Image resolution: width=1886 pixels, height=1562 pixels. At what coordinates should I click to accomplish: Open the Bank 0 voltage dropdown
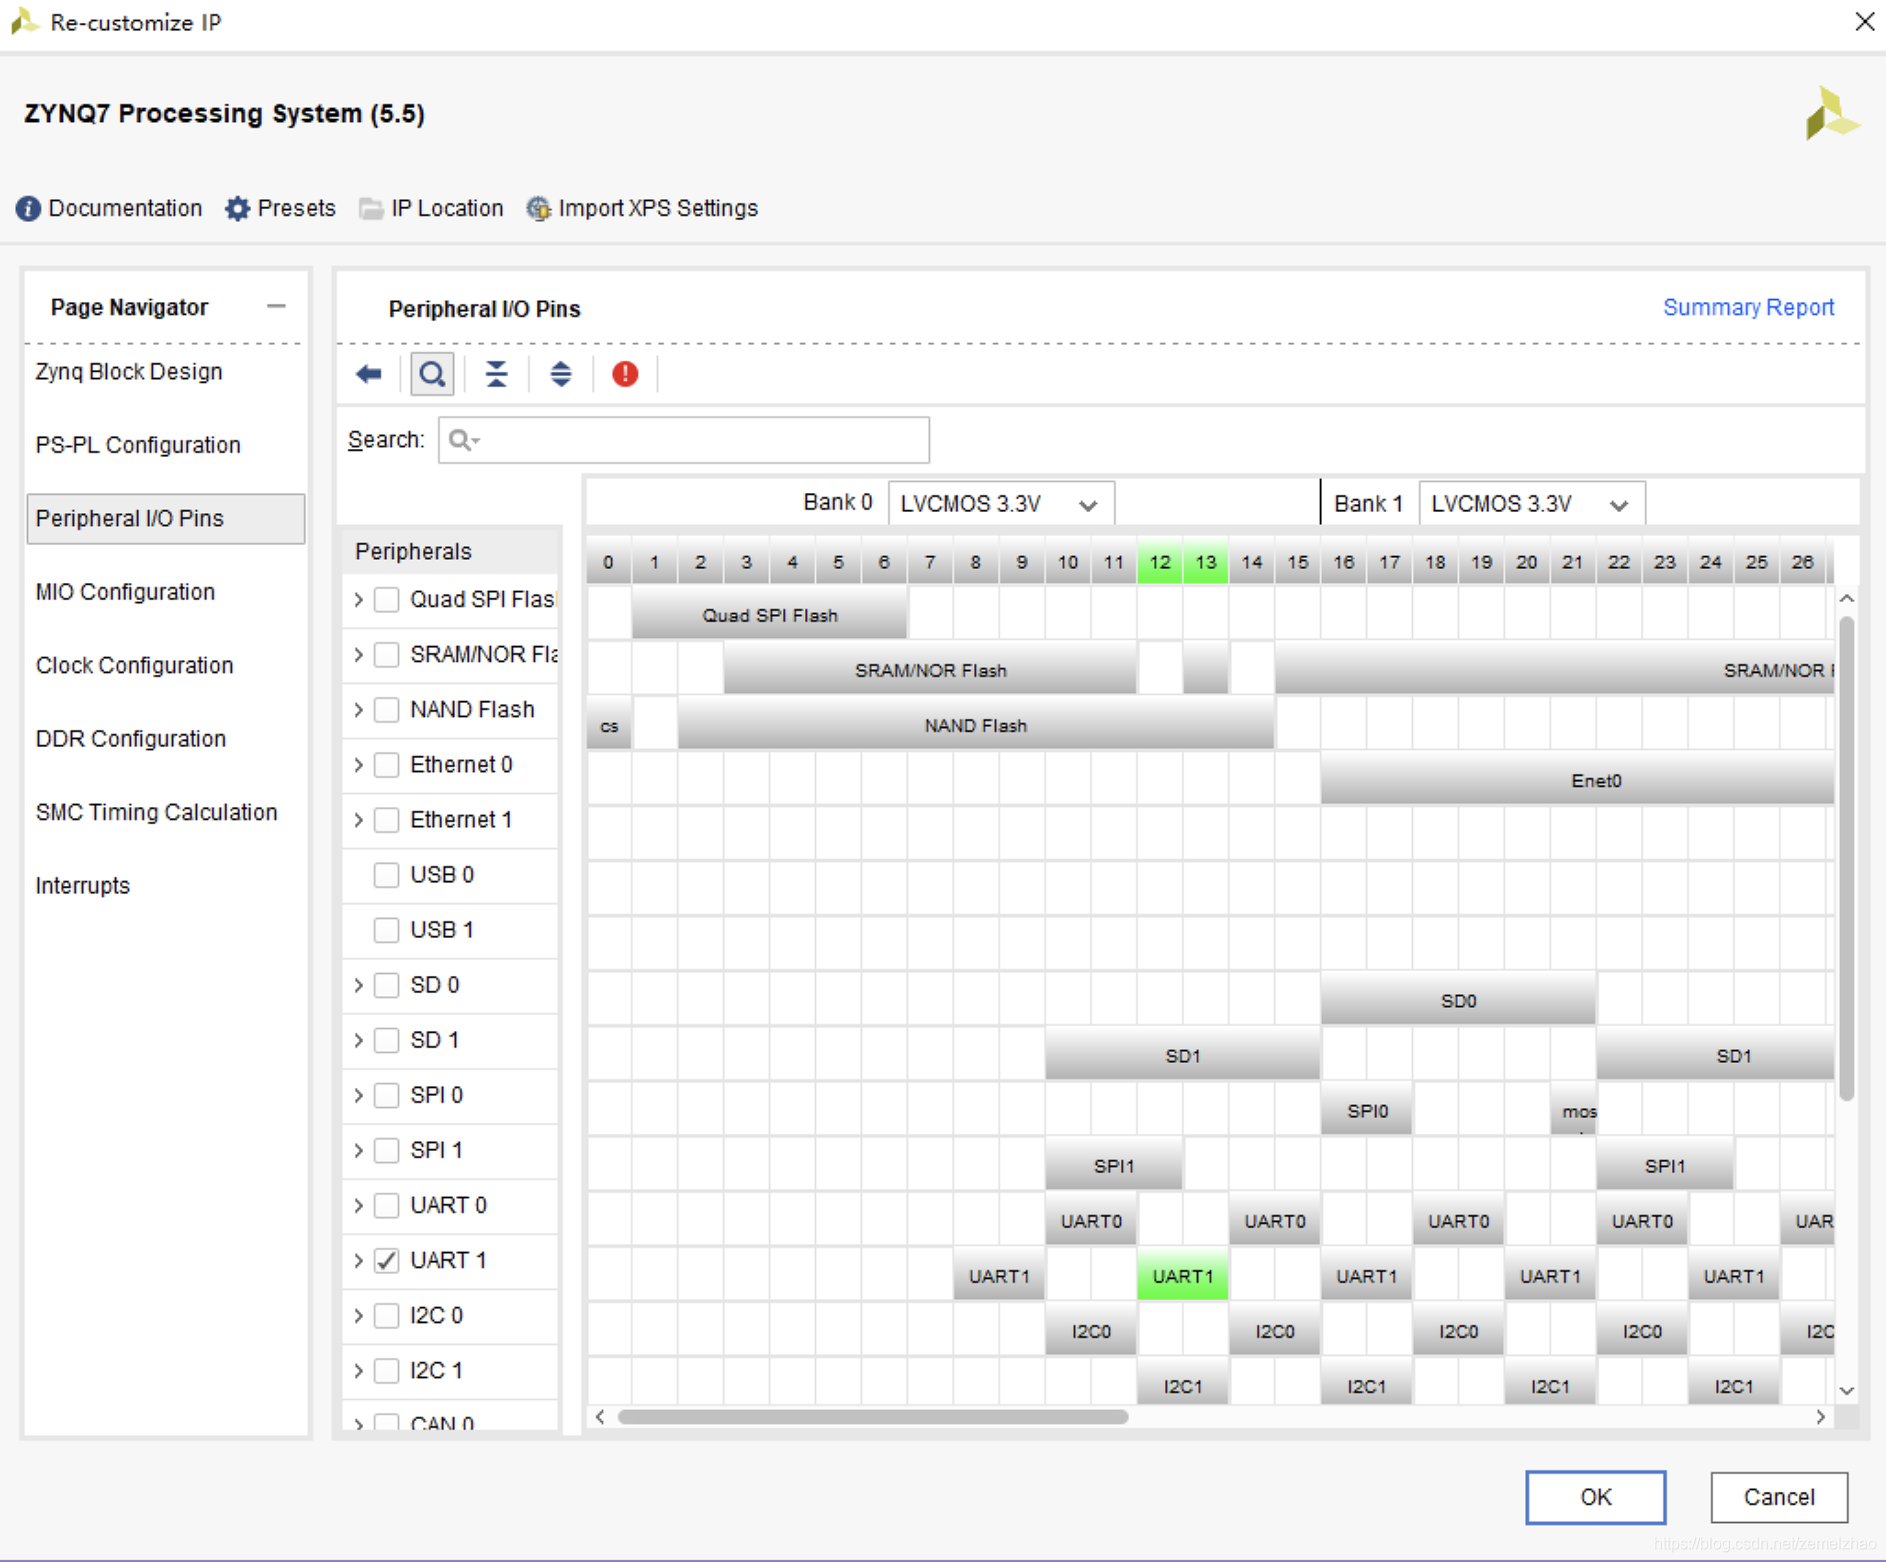pos(1001,504)
